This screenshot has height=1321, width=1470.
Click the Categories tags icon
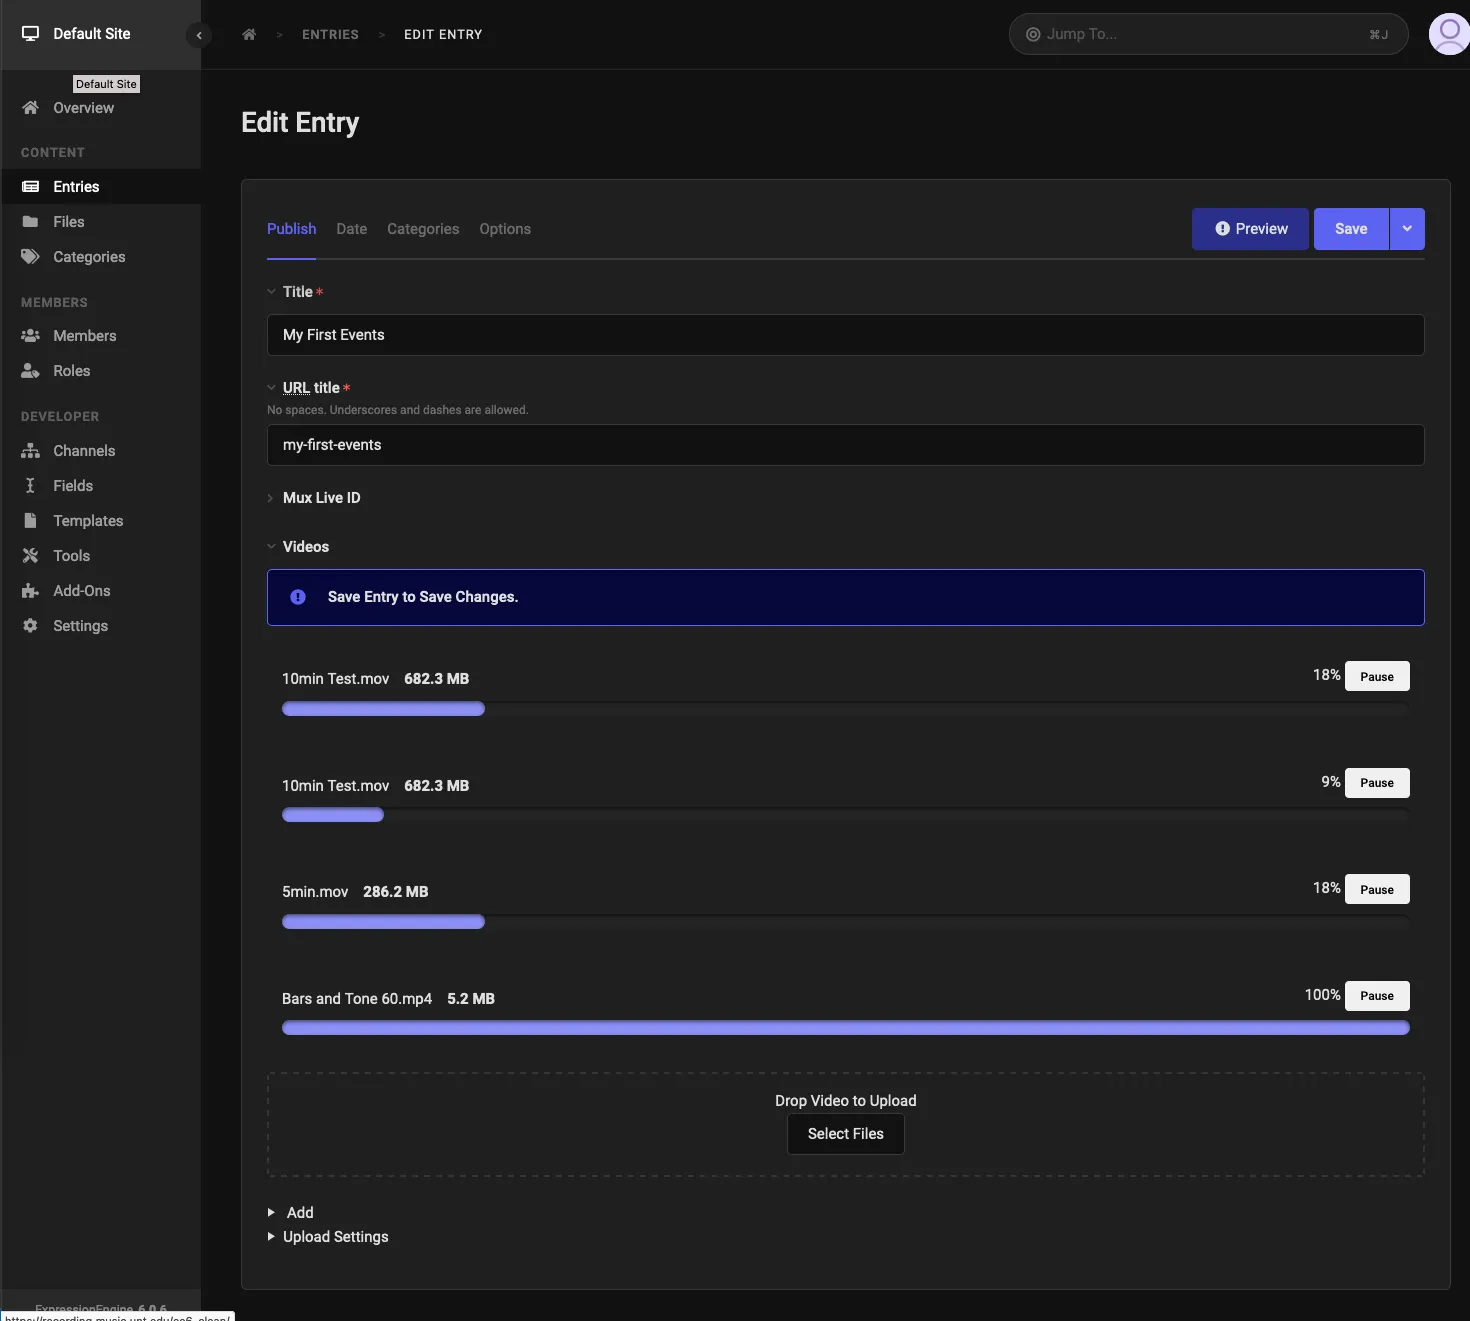tap(30, 257)
